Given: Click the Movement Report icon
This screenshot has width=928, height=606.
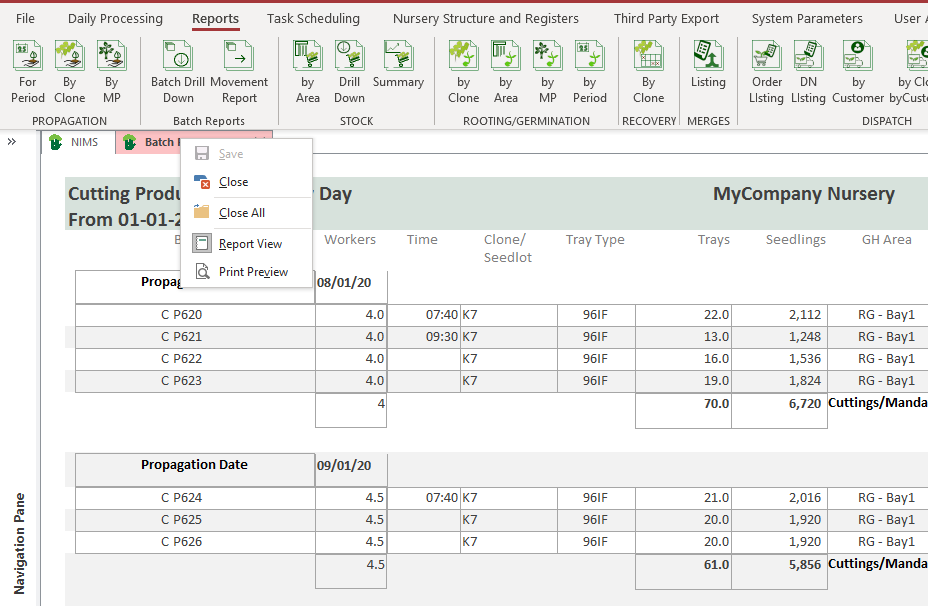Looking at the screenshot, I should click(238, 72).
